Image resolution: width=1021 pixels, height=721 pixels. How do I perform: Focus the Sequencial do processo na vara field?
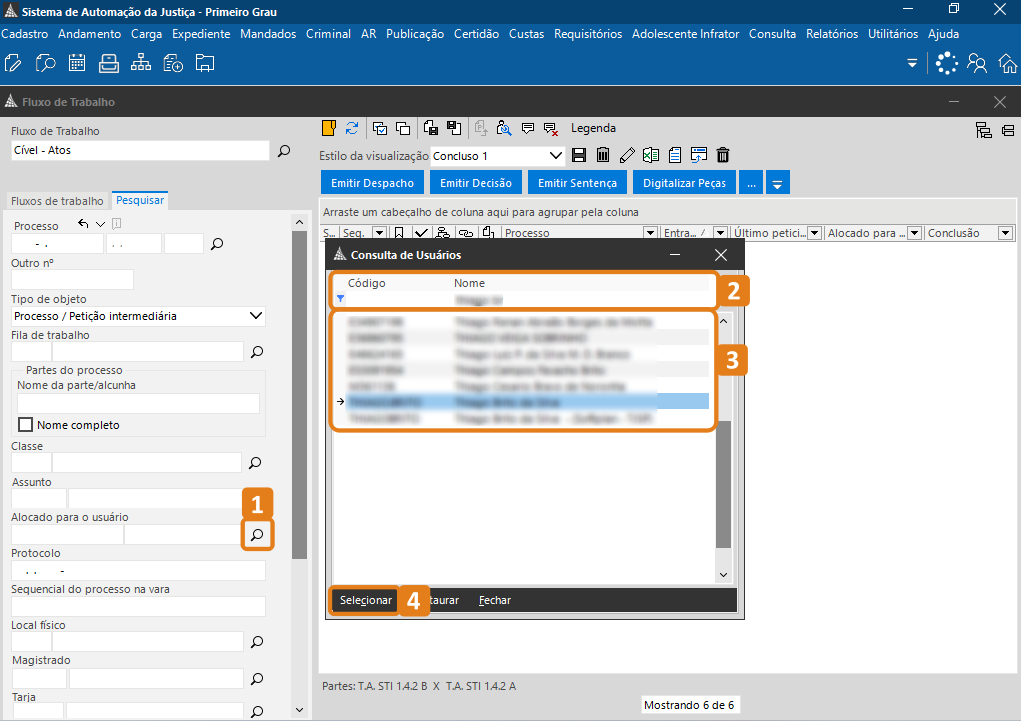138,606
